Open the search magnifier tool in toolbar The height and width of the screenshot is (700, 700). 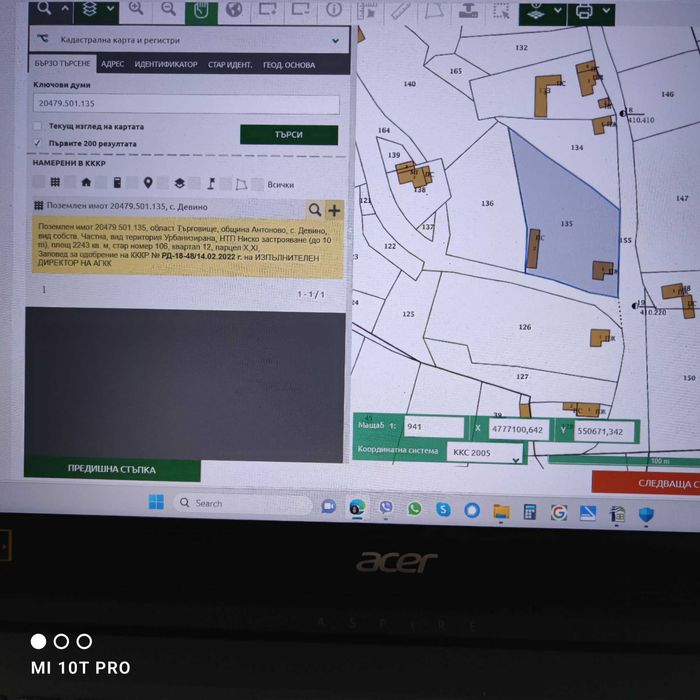pos(44,9)
